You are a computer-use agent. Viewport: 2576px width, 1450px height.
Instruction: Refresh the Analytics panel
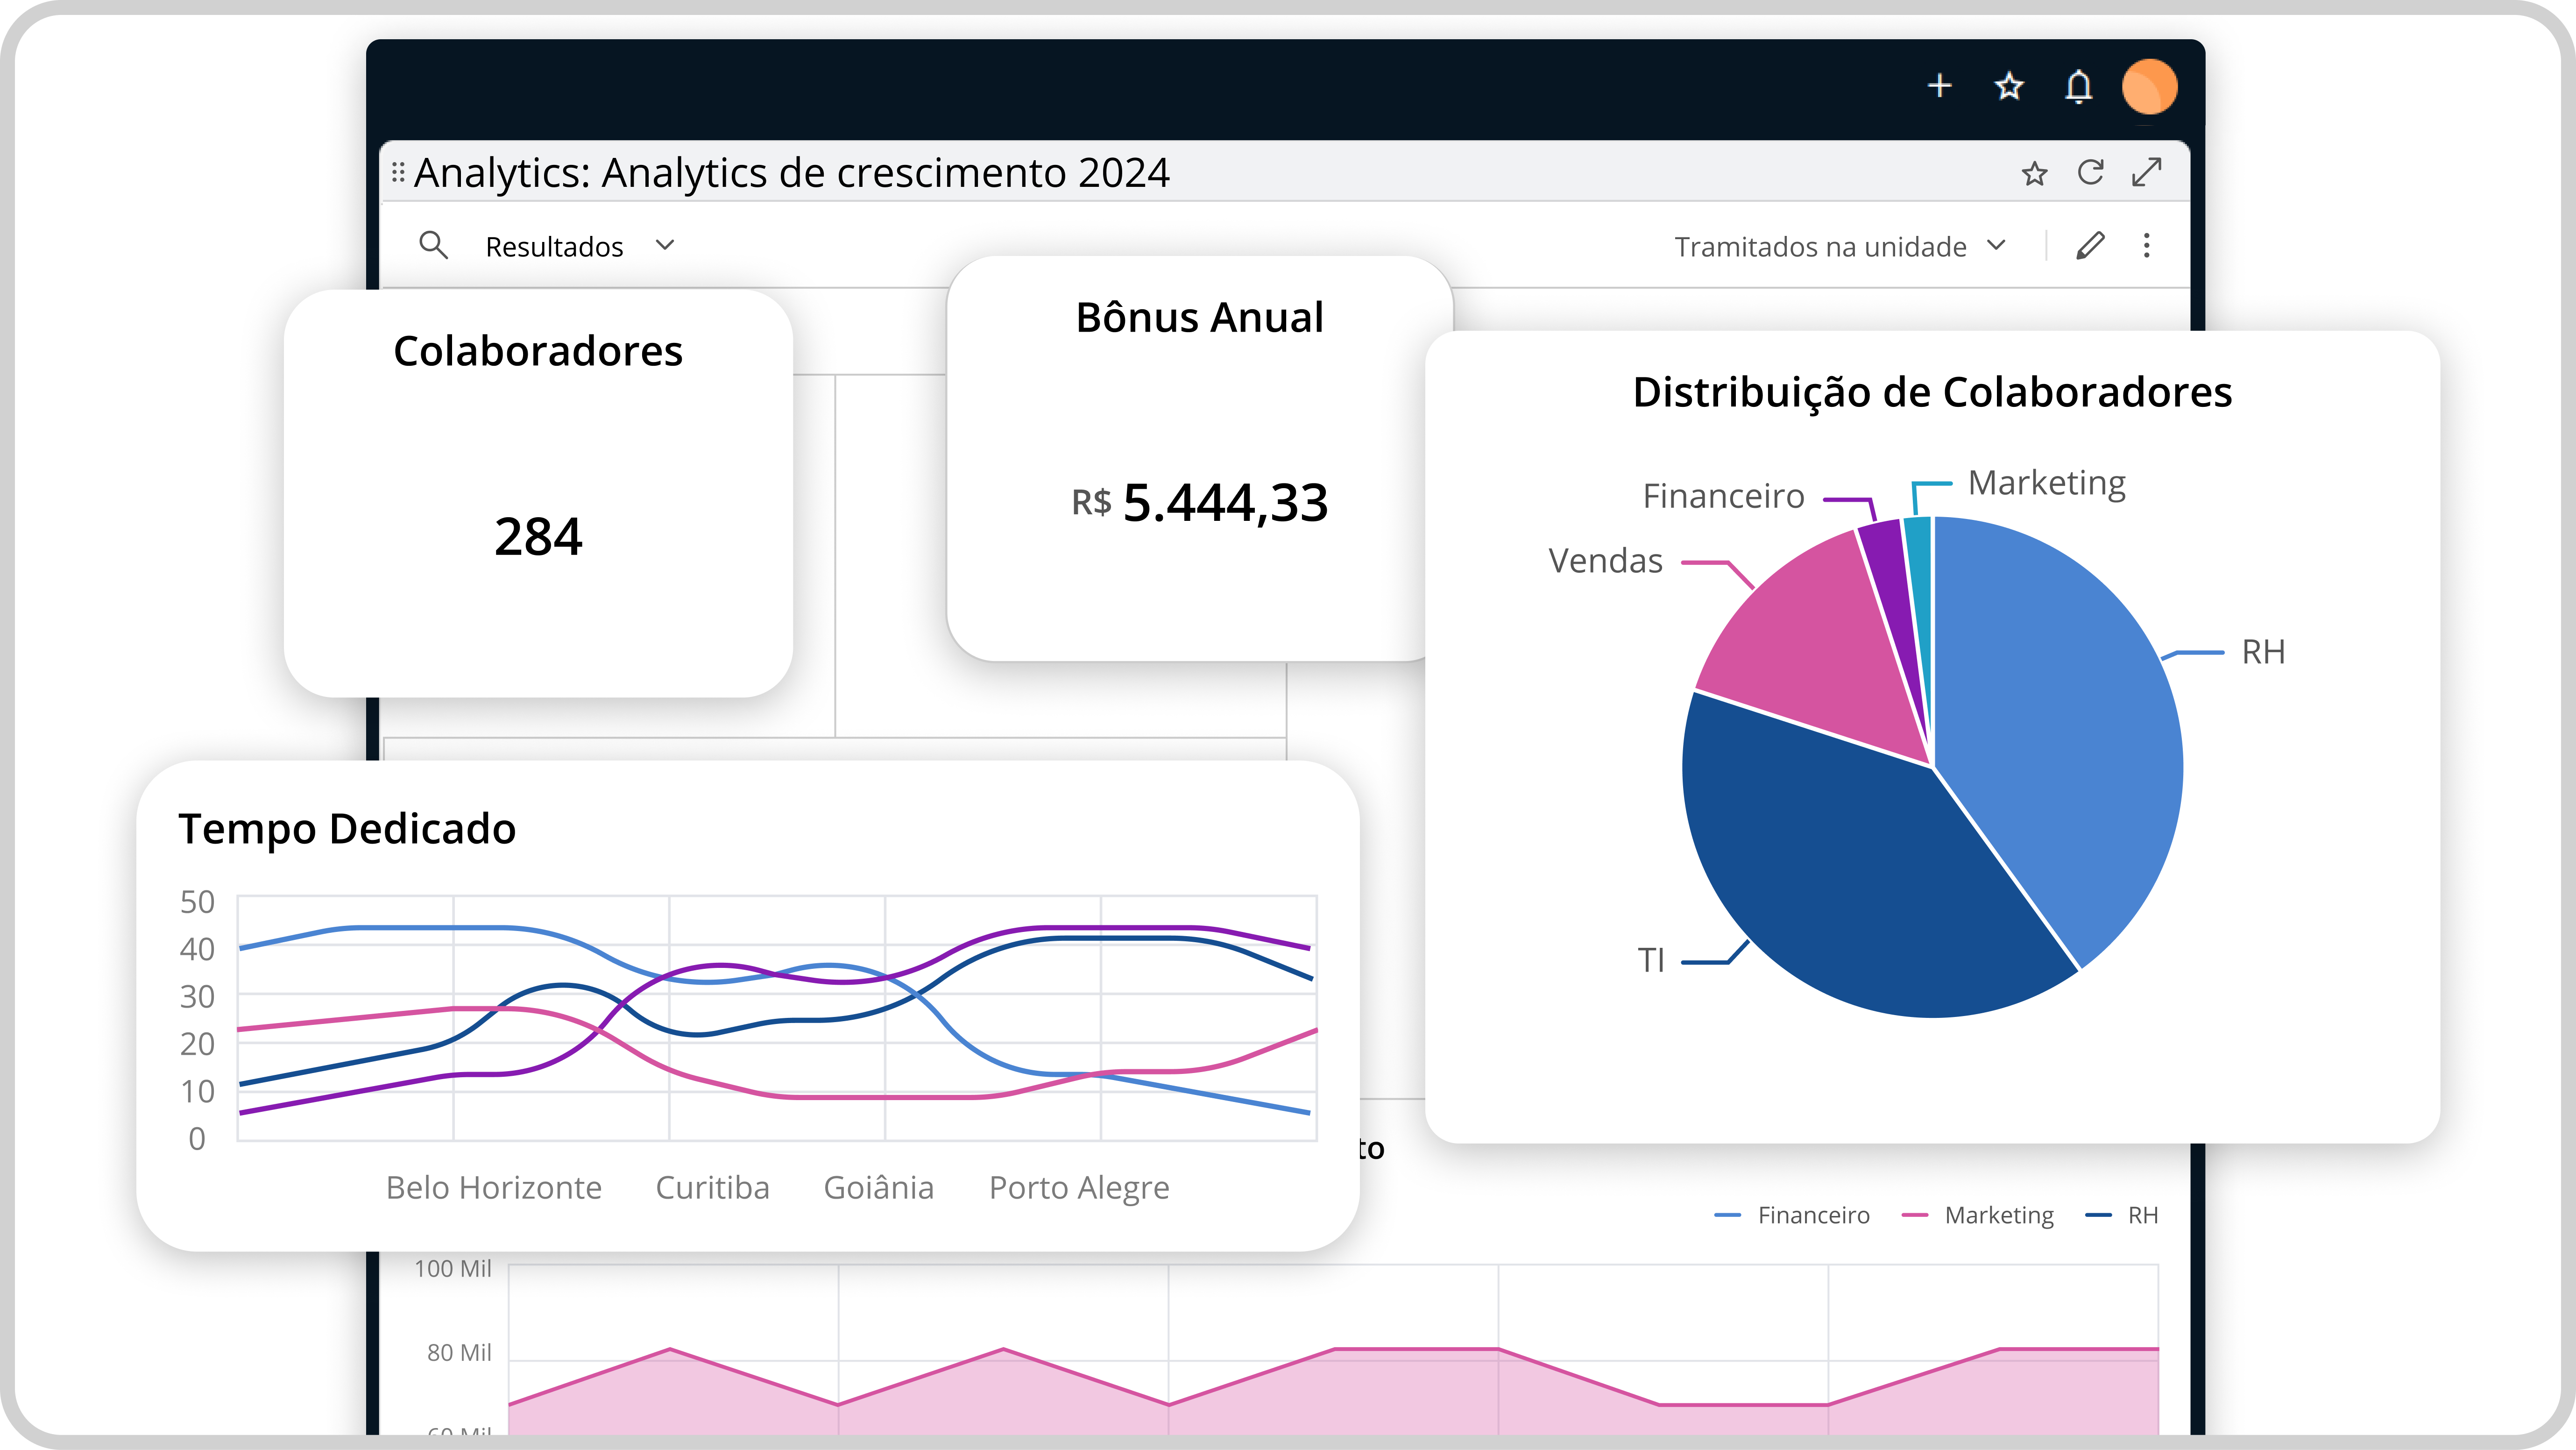2090,173
